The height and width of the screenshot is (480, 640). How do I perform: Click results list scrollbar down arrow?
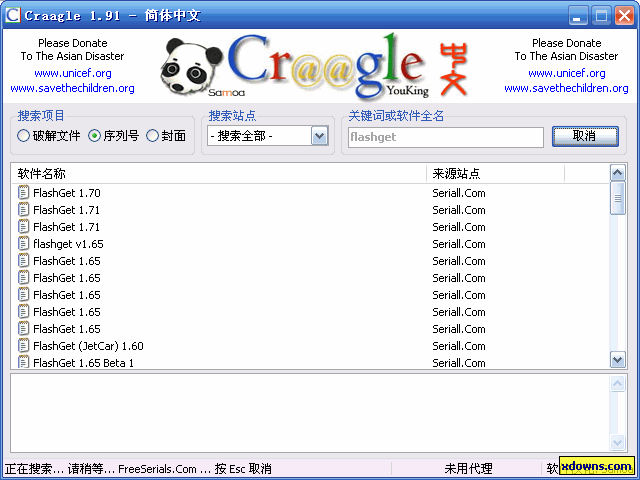pos(618,360)
